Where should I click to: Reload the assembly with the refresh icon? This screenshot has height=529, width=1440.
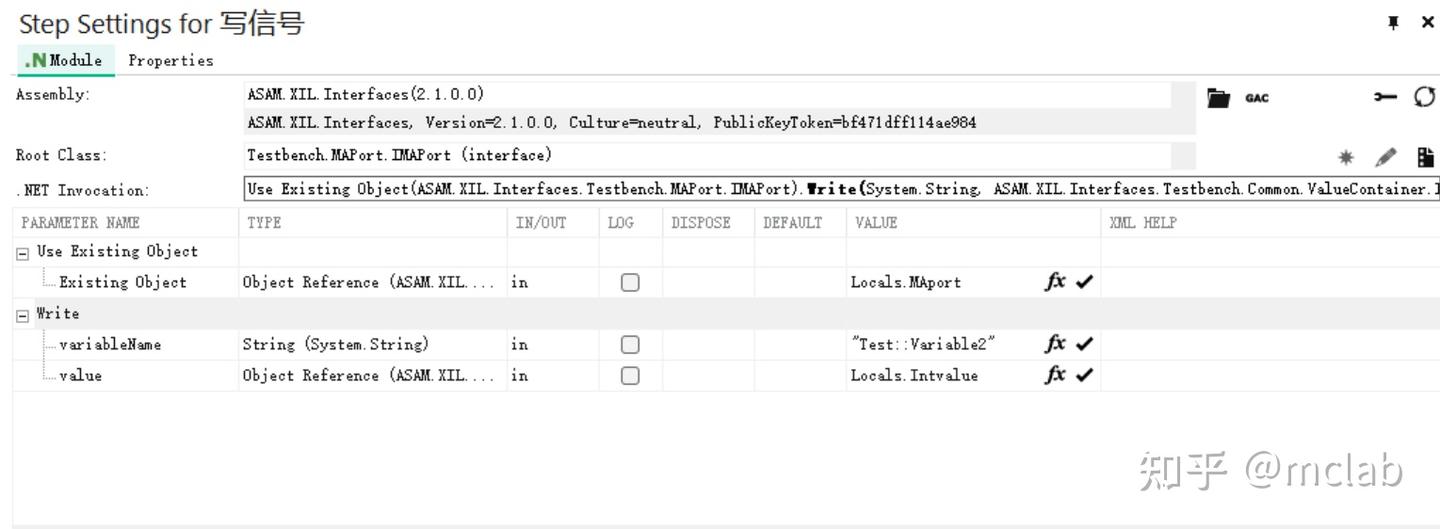1424,97
